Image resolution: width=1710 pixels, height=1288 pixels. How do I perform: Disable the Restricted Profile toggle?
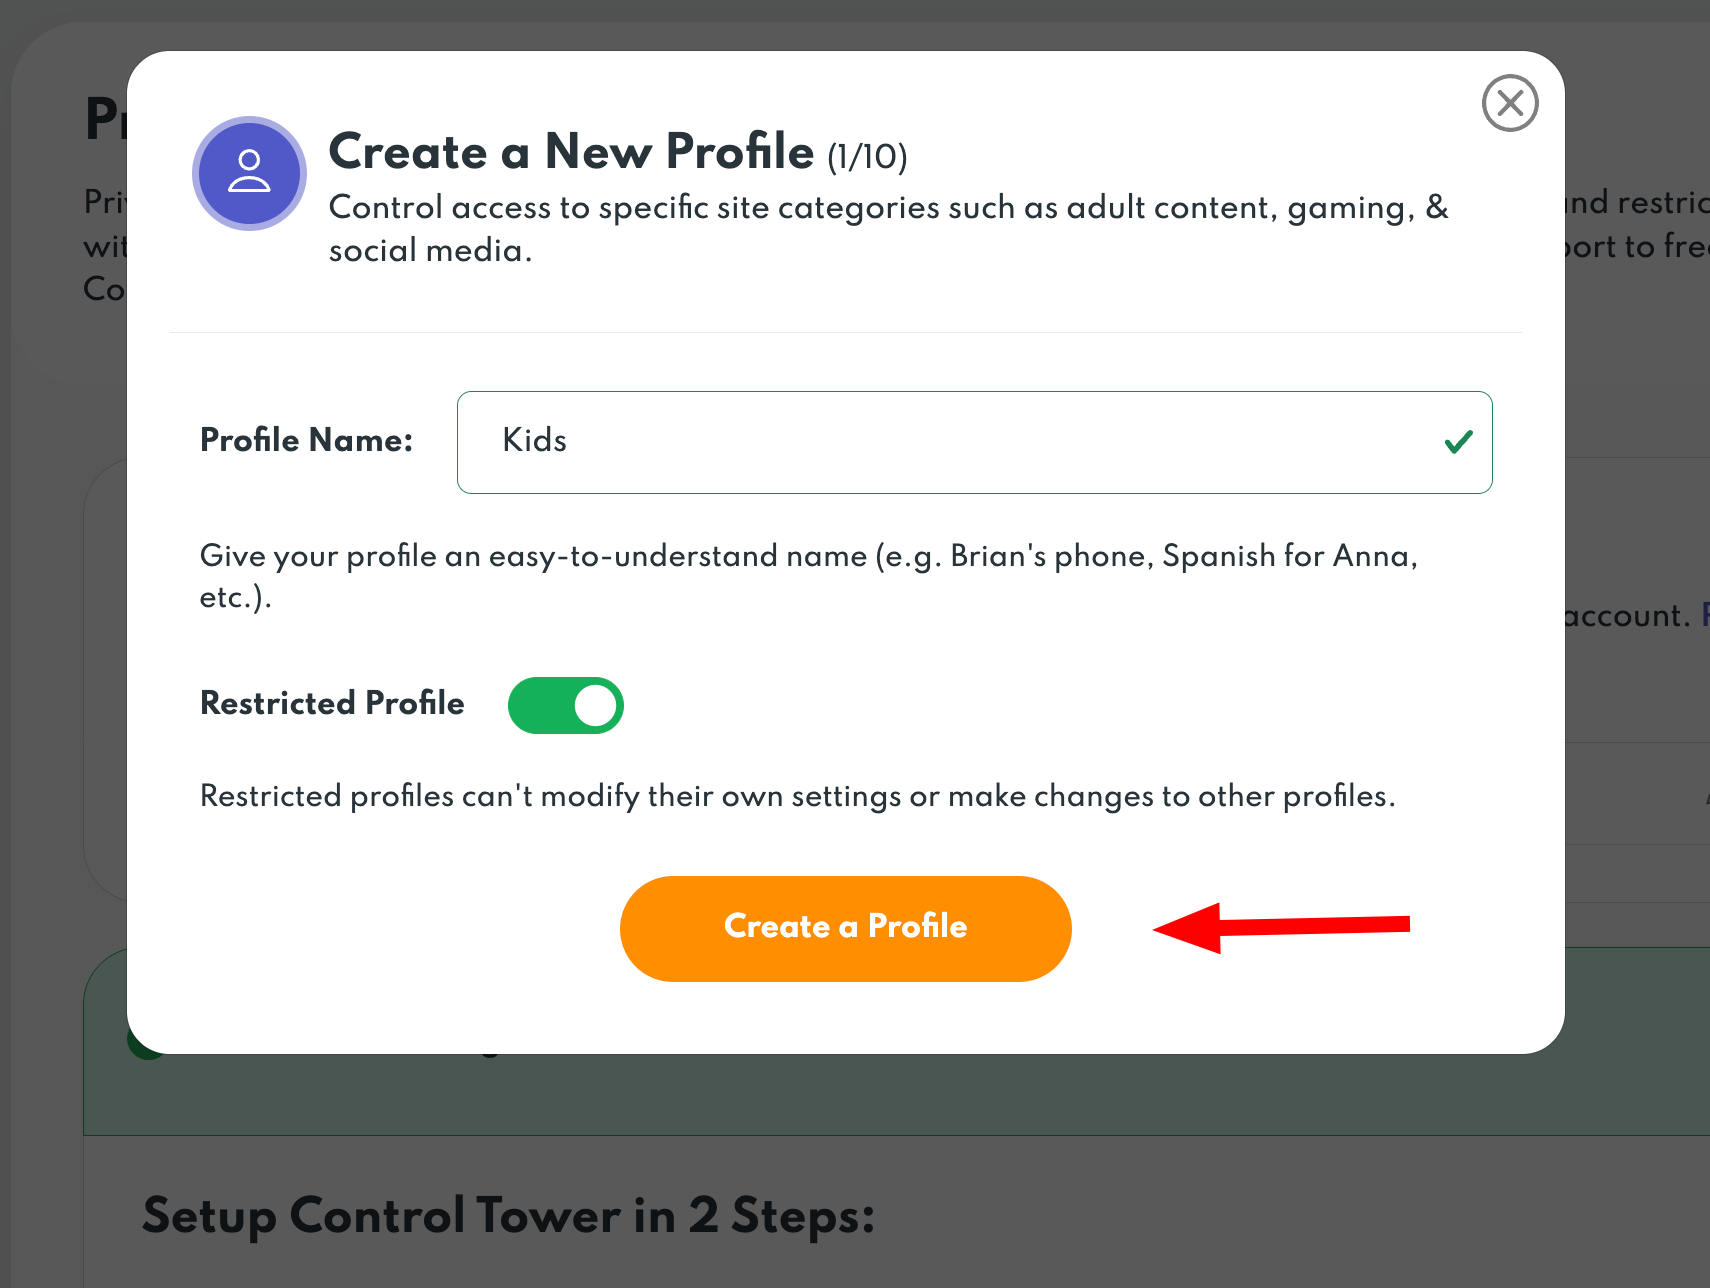(x=566, y=705)
